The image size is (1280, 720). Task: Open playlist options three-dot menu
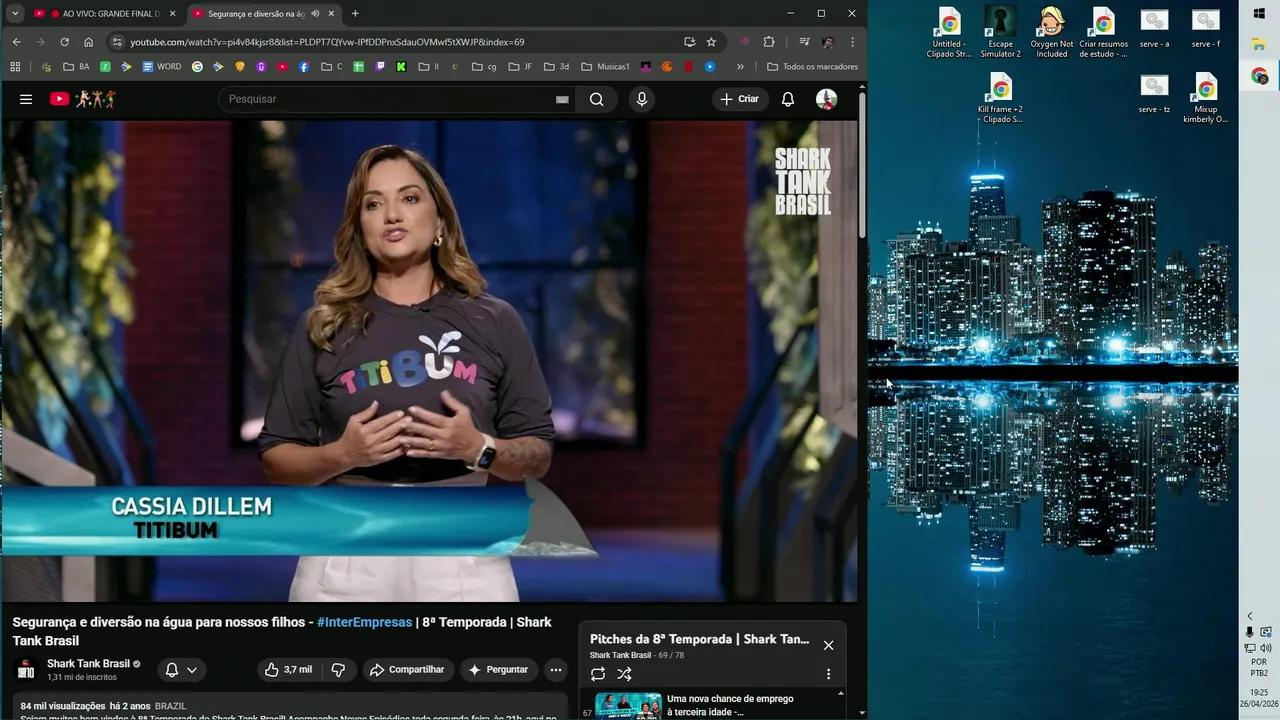tap(828, 674)
